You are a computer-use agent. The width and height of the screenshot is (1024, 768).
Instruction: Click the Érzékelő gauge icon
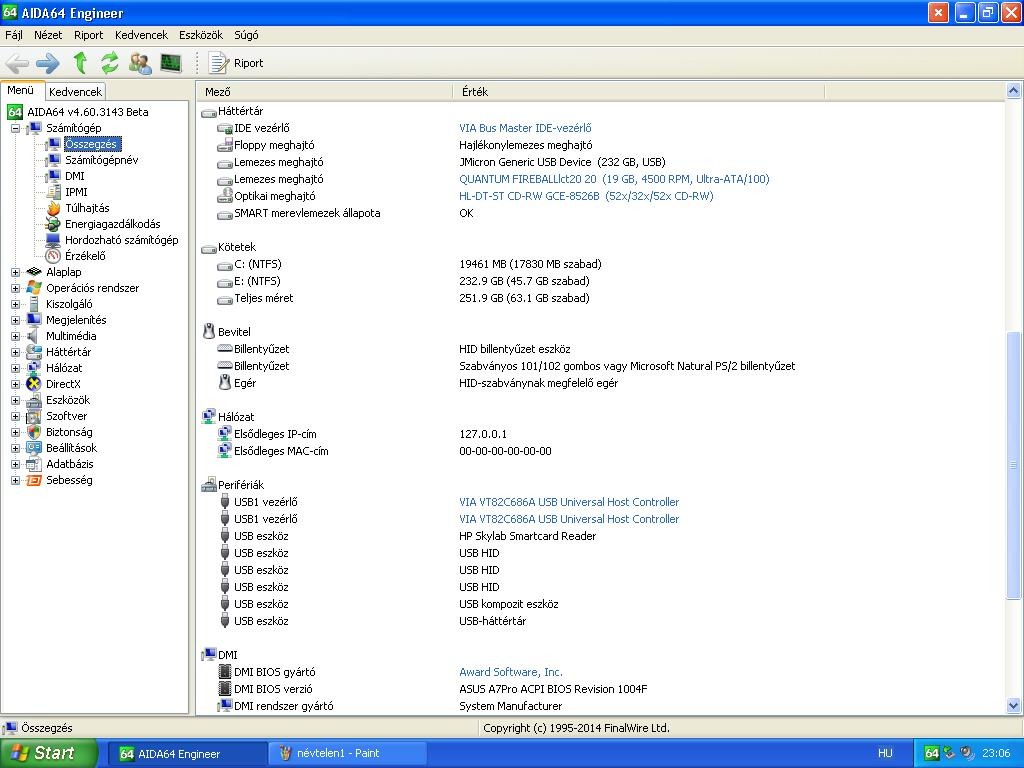point(53,256)
